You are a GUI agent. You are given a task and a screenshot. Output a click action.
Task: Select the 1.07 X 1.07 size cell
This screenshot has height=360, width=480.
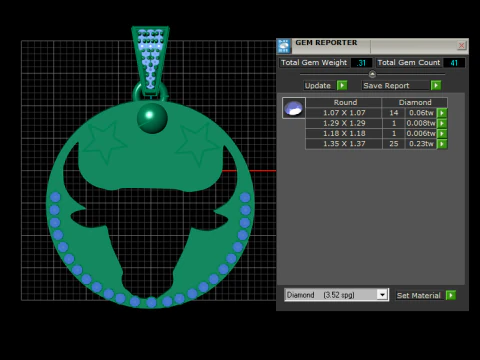tap(344, 113)
